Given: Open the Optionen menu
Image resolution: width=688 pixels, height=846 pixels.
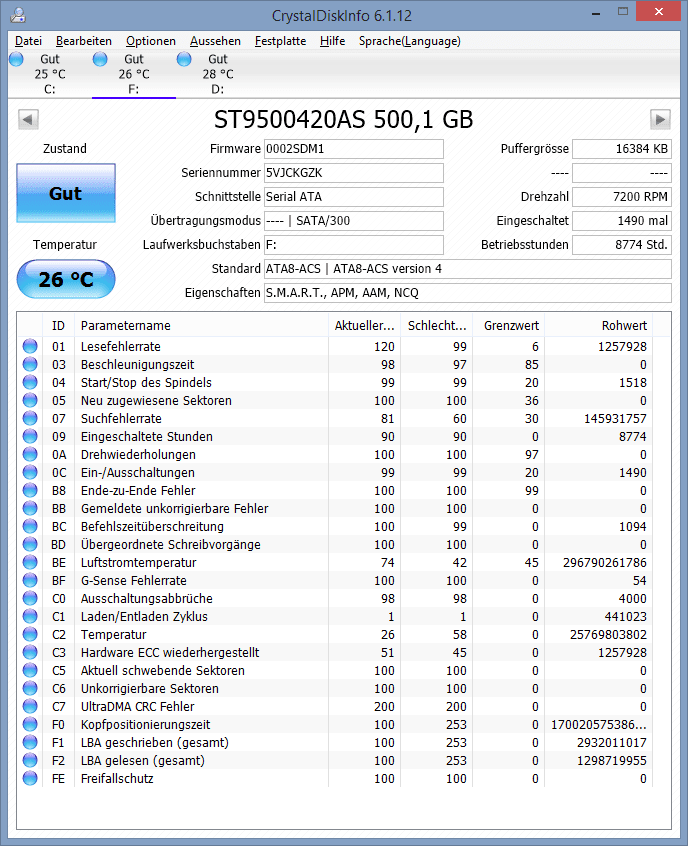Looking at the screenshot, I should tap(151, 41).
